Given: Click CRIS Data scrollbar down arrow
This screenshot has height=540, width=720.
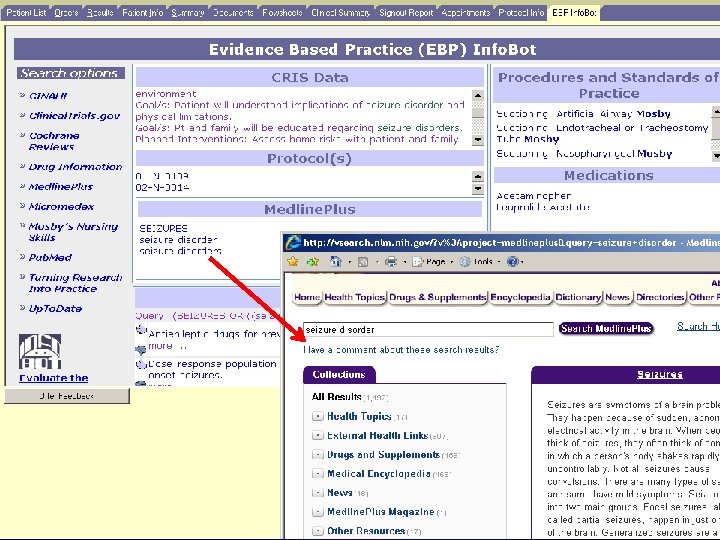Looking at the screenshot, I should point(478,140).
